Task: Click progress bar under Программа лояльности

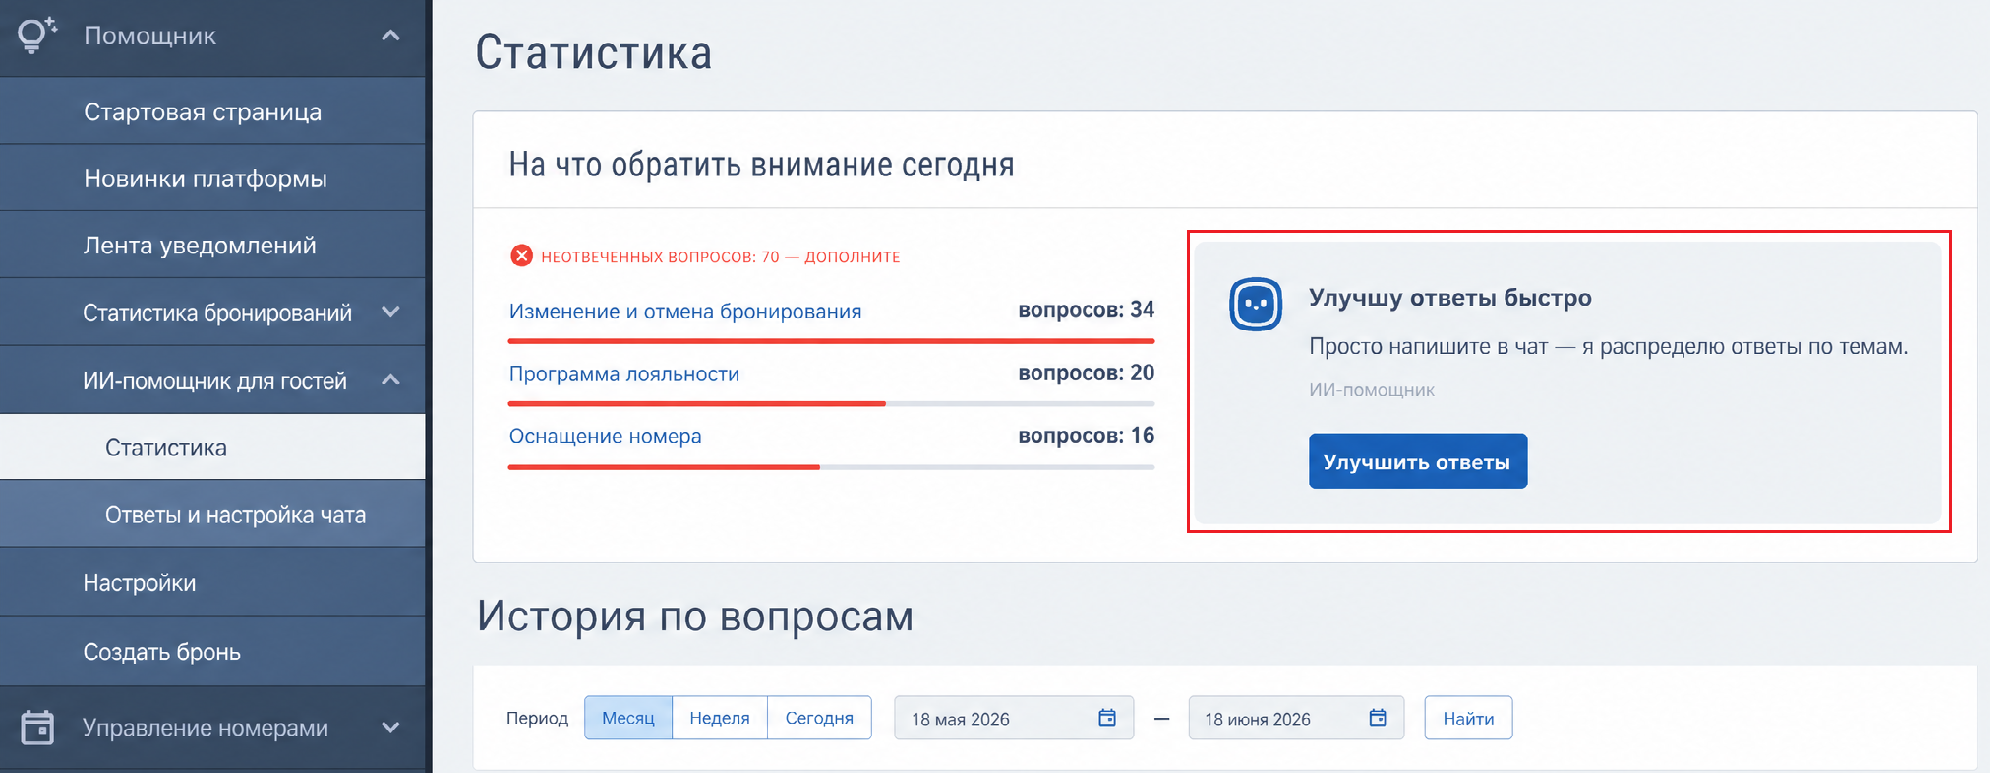Action: pos(831,403)
